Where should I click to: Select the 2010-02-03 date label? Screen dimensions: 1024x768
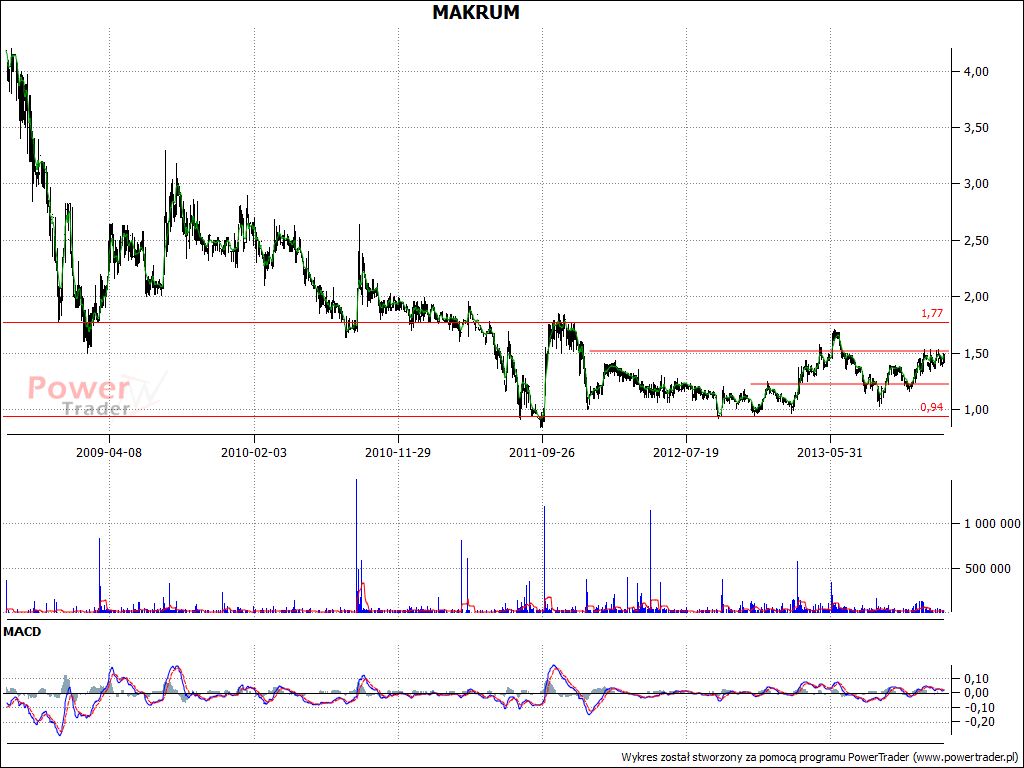tap(253, 453)
